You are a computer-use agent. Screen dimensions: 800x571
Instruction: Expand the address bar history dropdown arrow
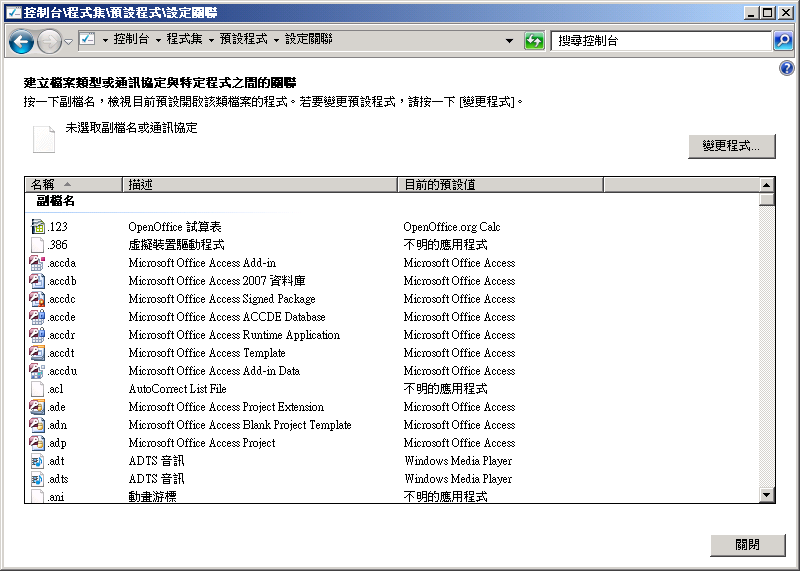pos(509,41)
